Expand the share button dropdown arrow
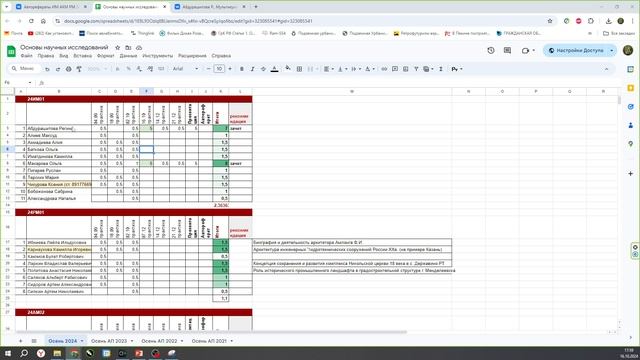This screenshot has height=360, width=640. pyautogui.click(x=611, y=50)
